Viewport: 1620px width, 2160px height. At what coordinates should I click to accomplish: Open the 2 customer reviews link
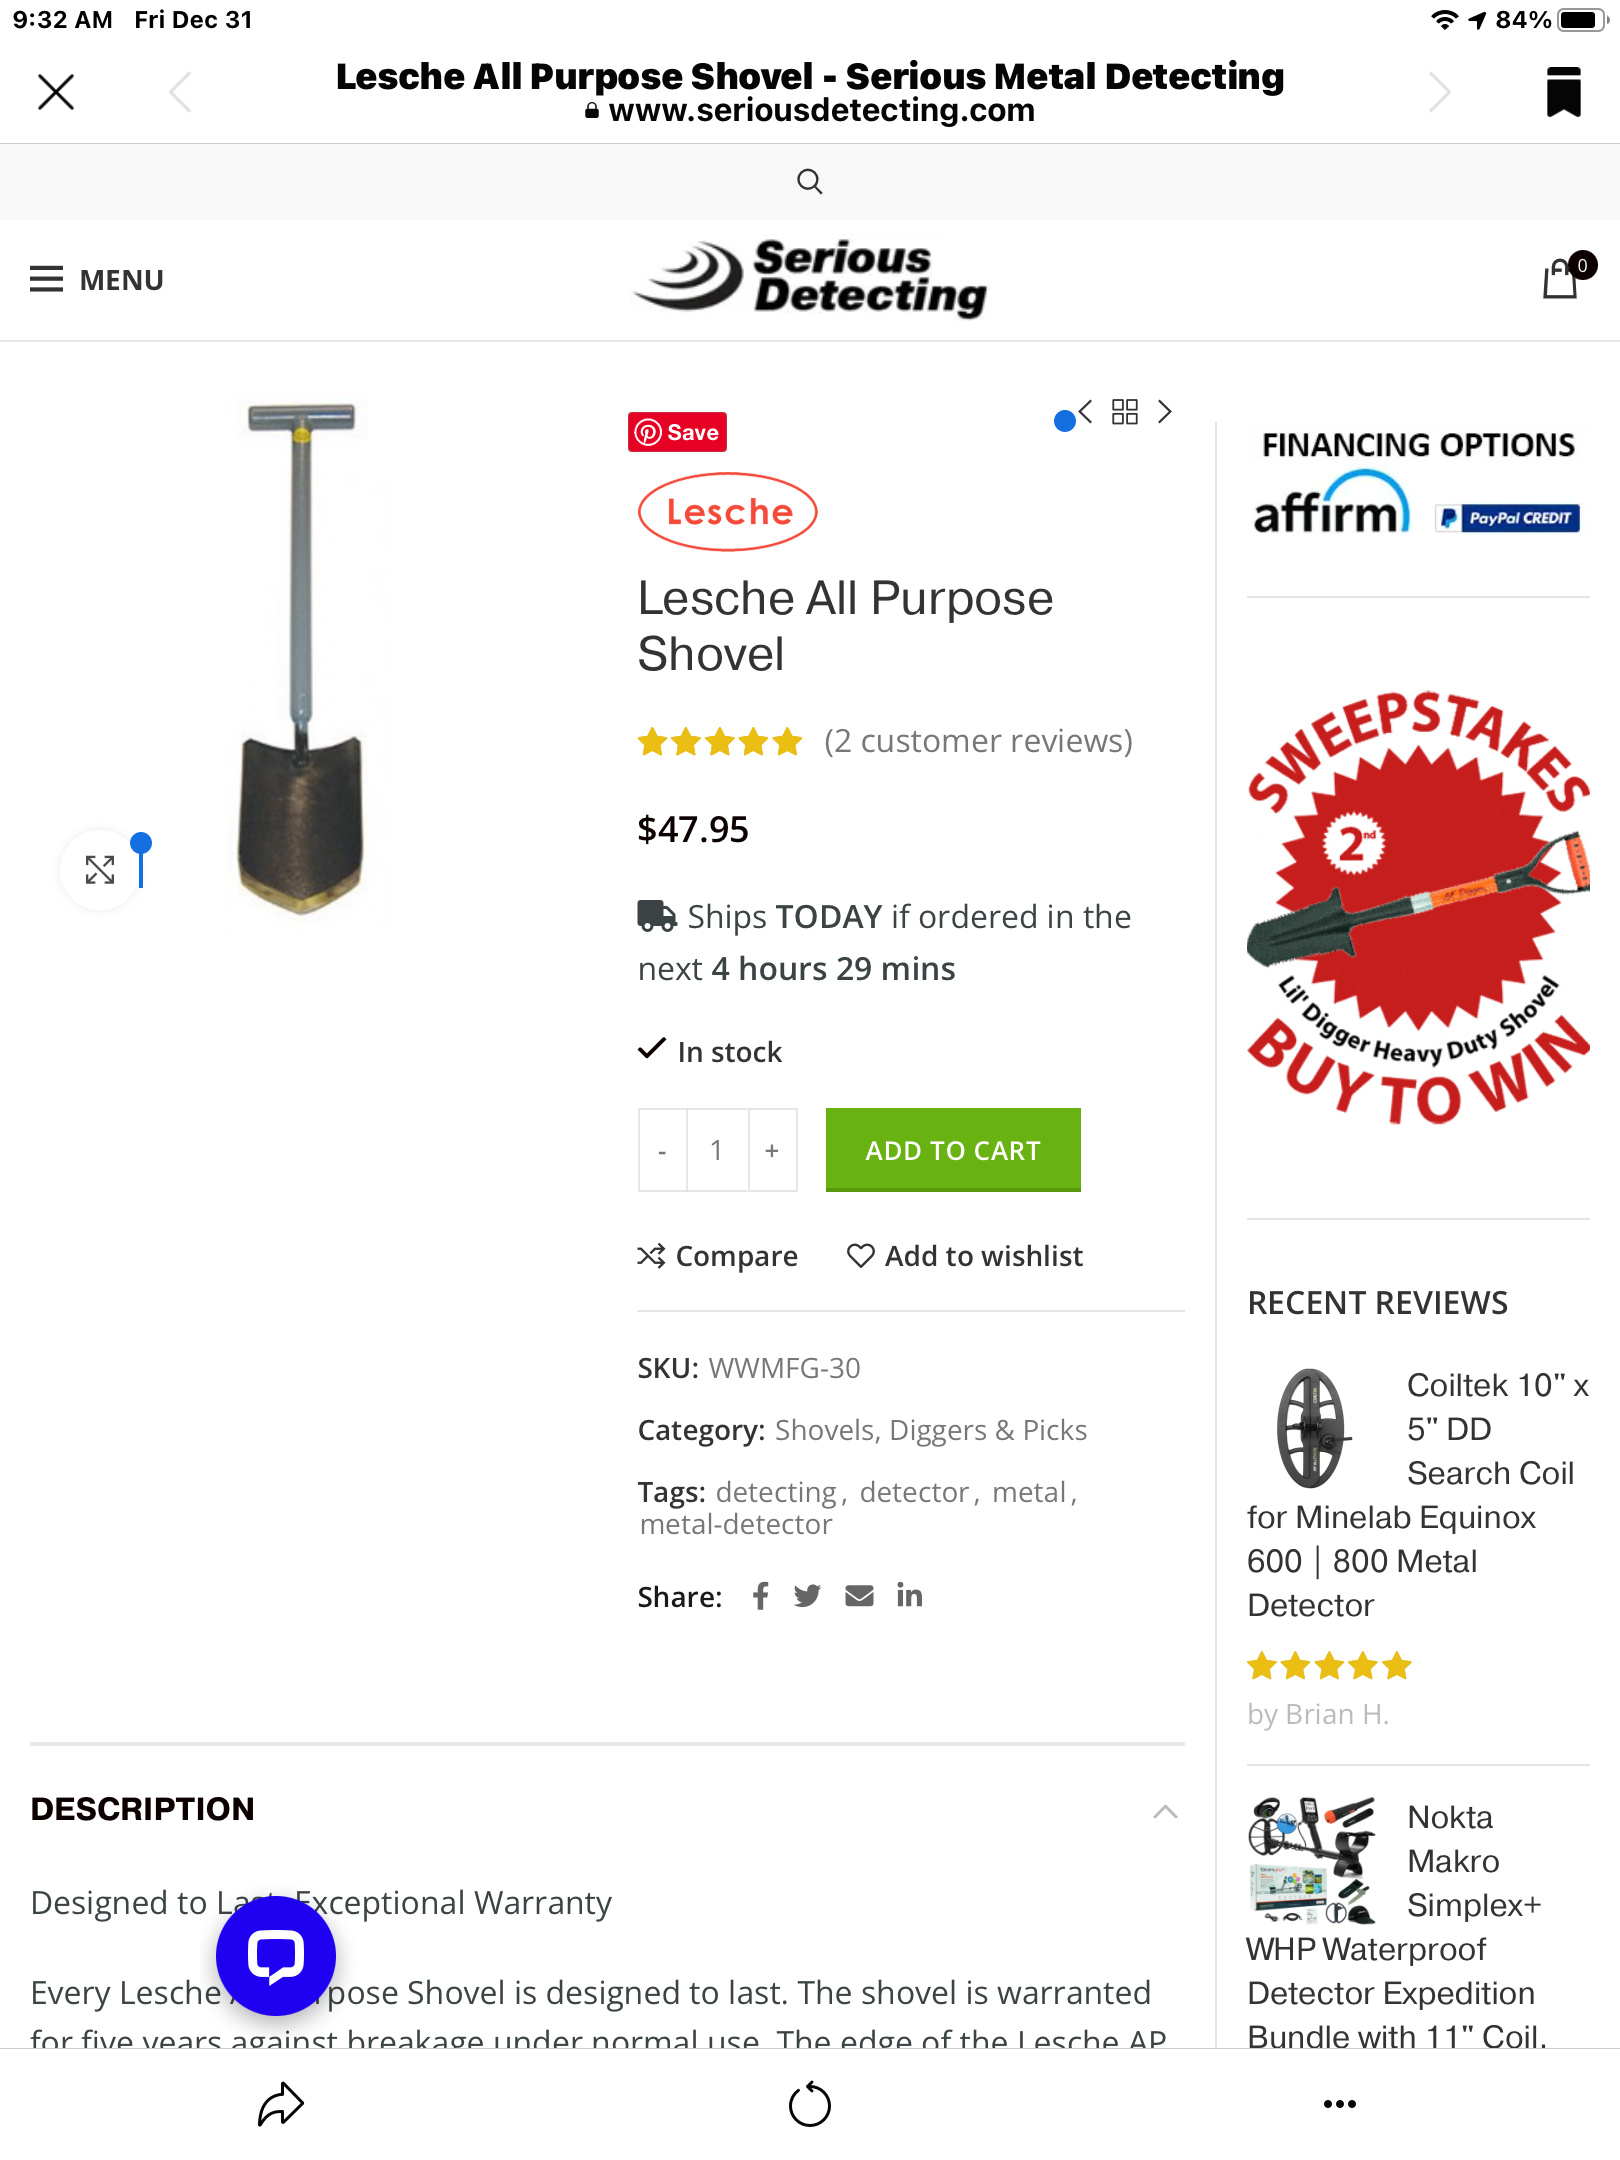point(978,741)
